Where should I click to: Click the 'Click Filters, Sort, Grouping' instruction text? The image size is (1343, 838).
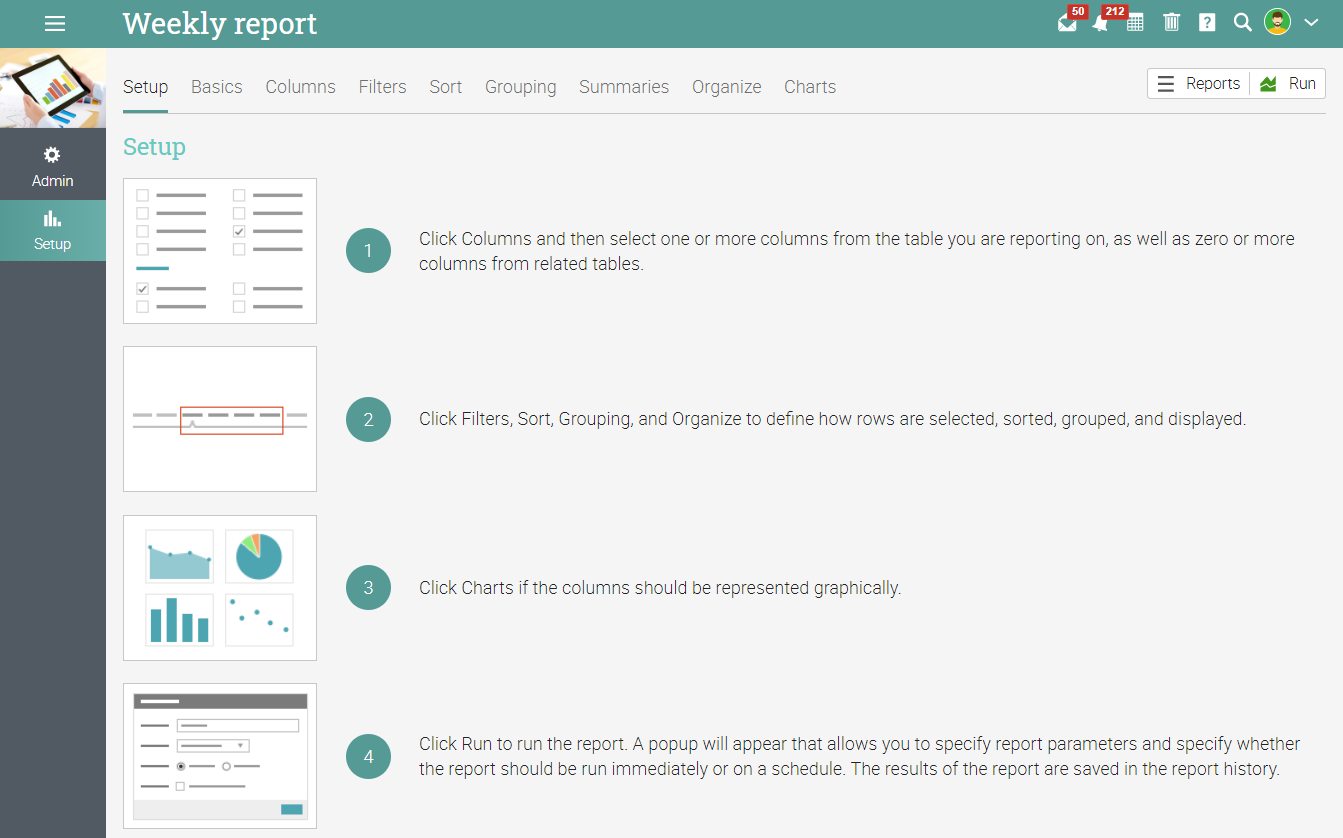click(832, 419)
